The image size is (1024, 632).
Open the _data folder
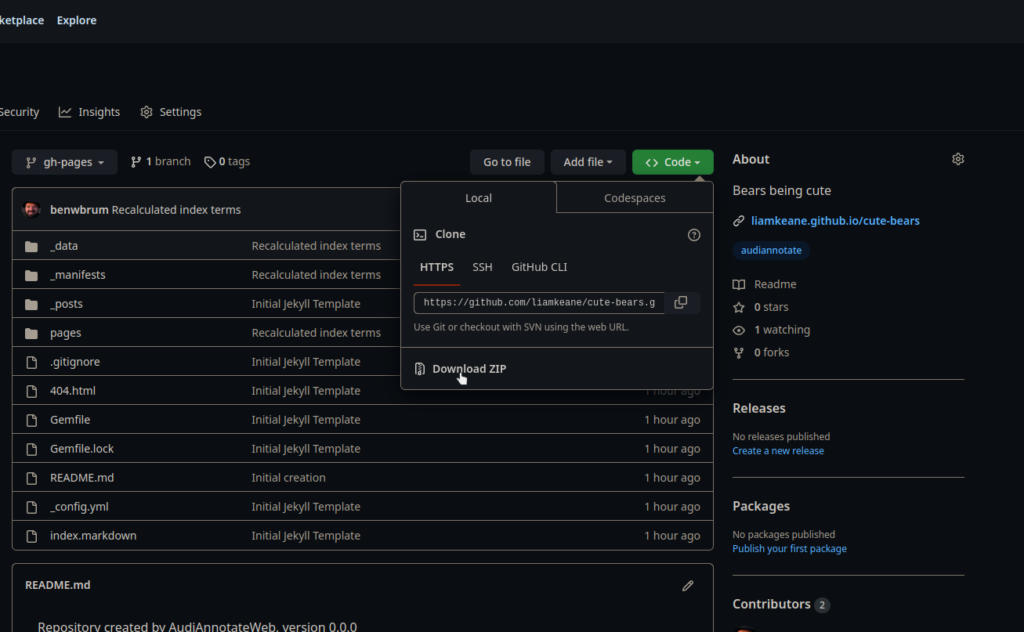(64, 246)
